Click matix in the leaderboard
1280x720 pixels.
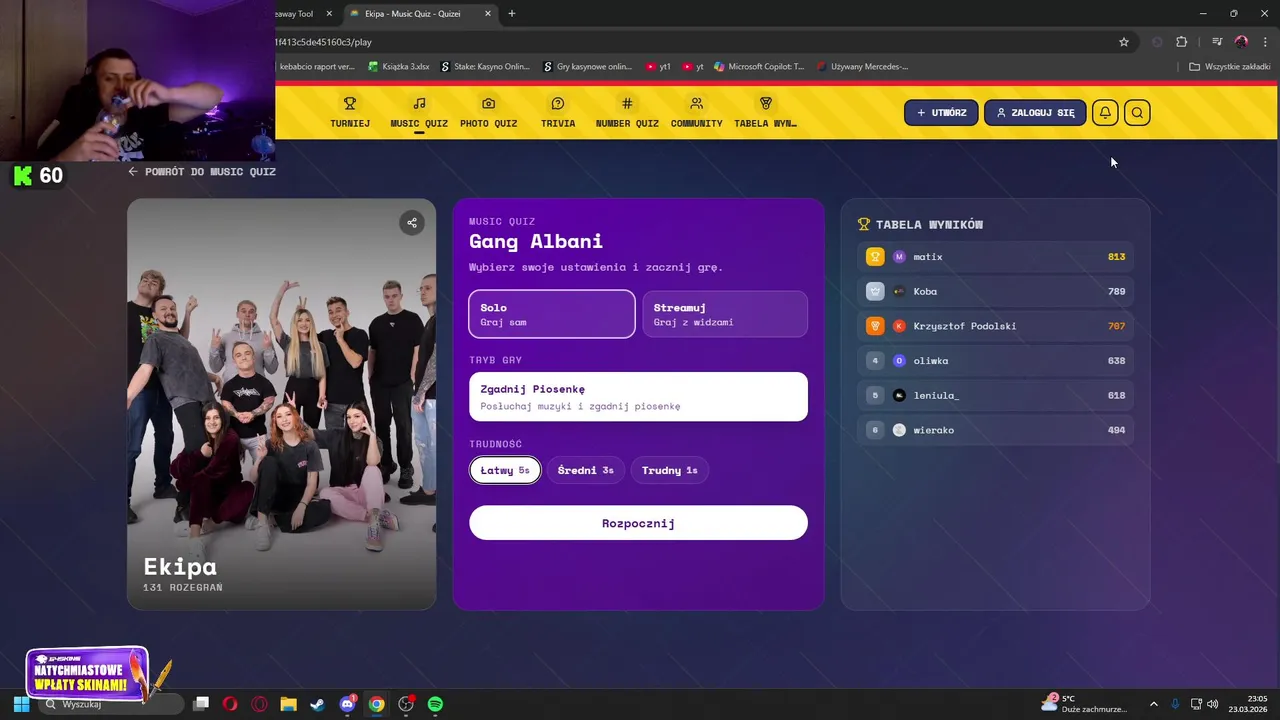(928, 257)
